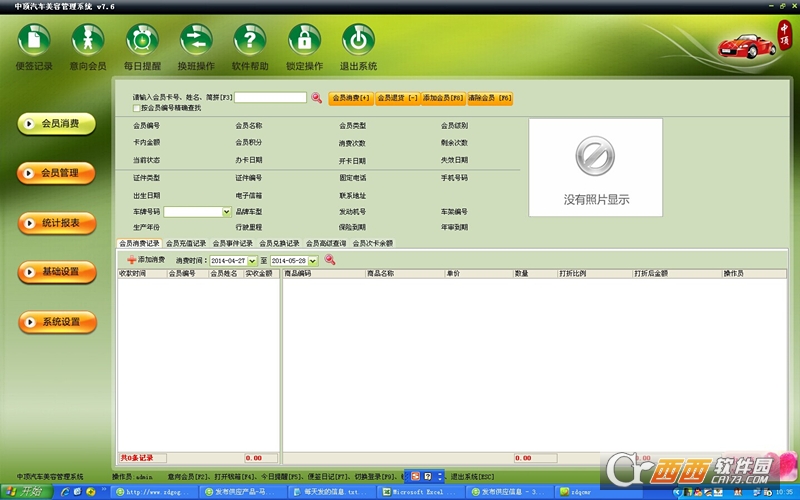The width and height of the screenshot is (800, 500).
Task: Open 统计报表 in left sidebar
Action: [x=58, y=222]
